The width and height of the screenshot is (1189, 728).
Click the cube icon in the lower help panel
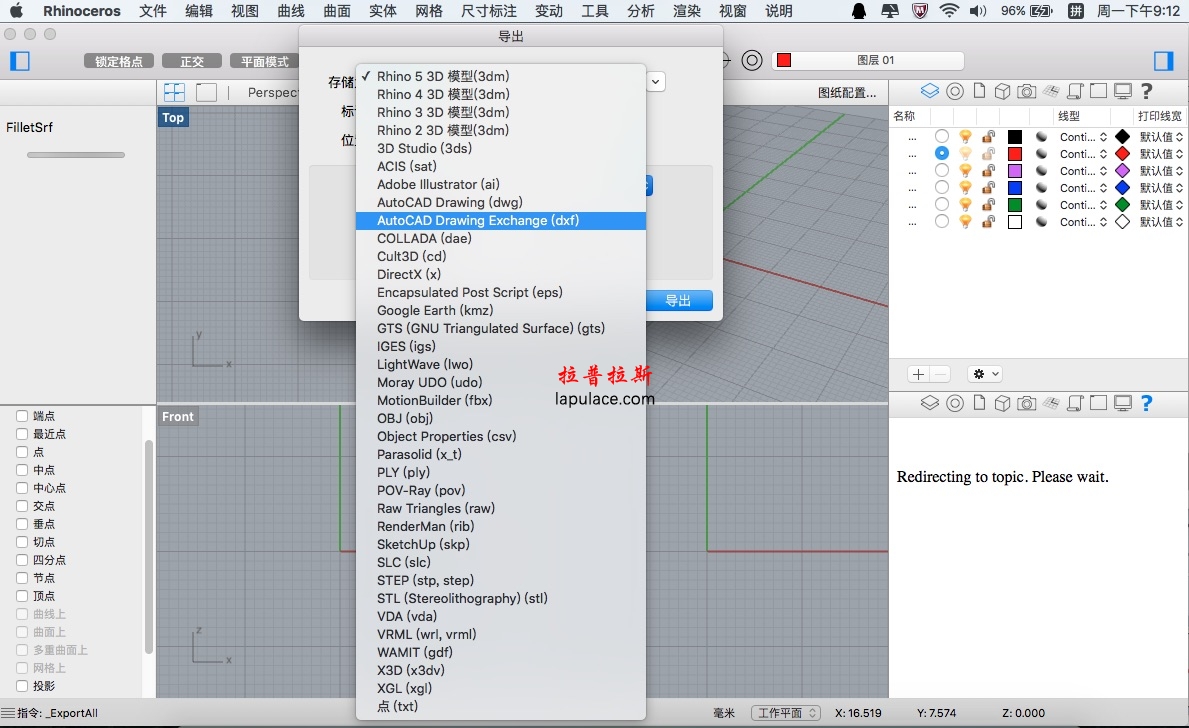pyautogui.click(x=1002, y=403)
